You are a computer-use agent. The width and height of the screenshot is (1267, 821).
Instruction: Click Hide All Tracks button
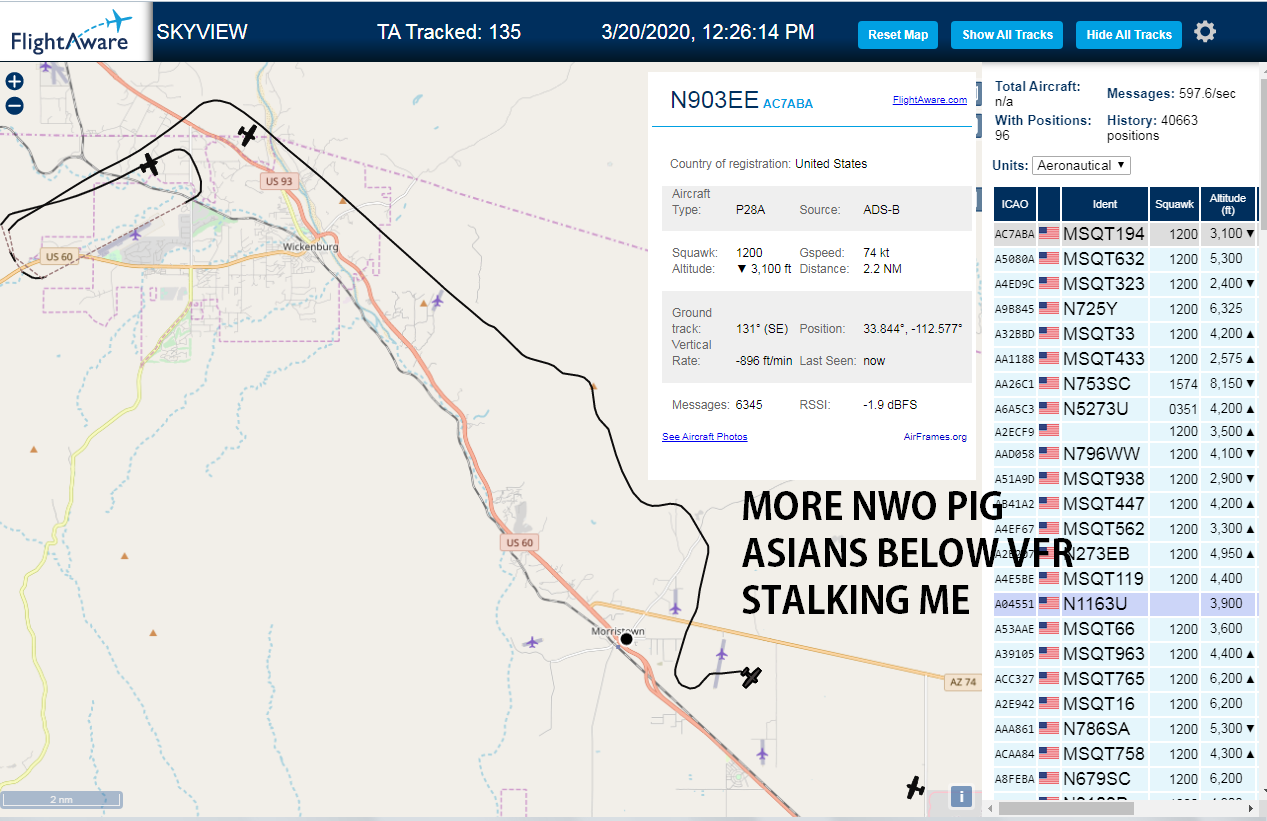1129,34
